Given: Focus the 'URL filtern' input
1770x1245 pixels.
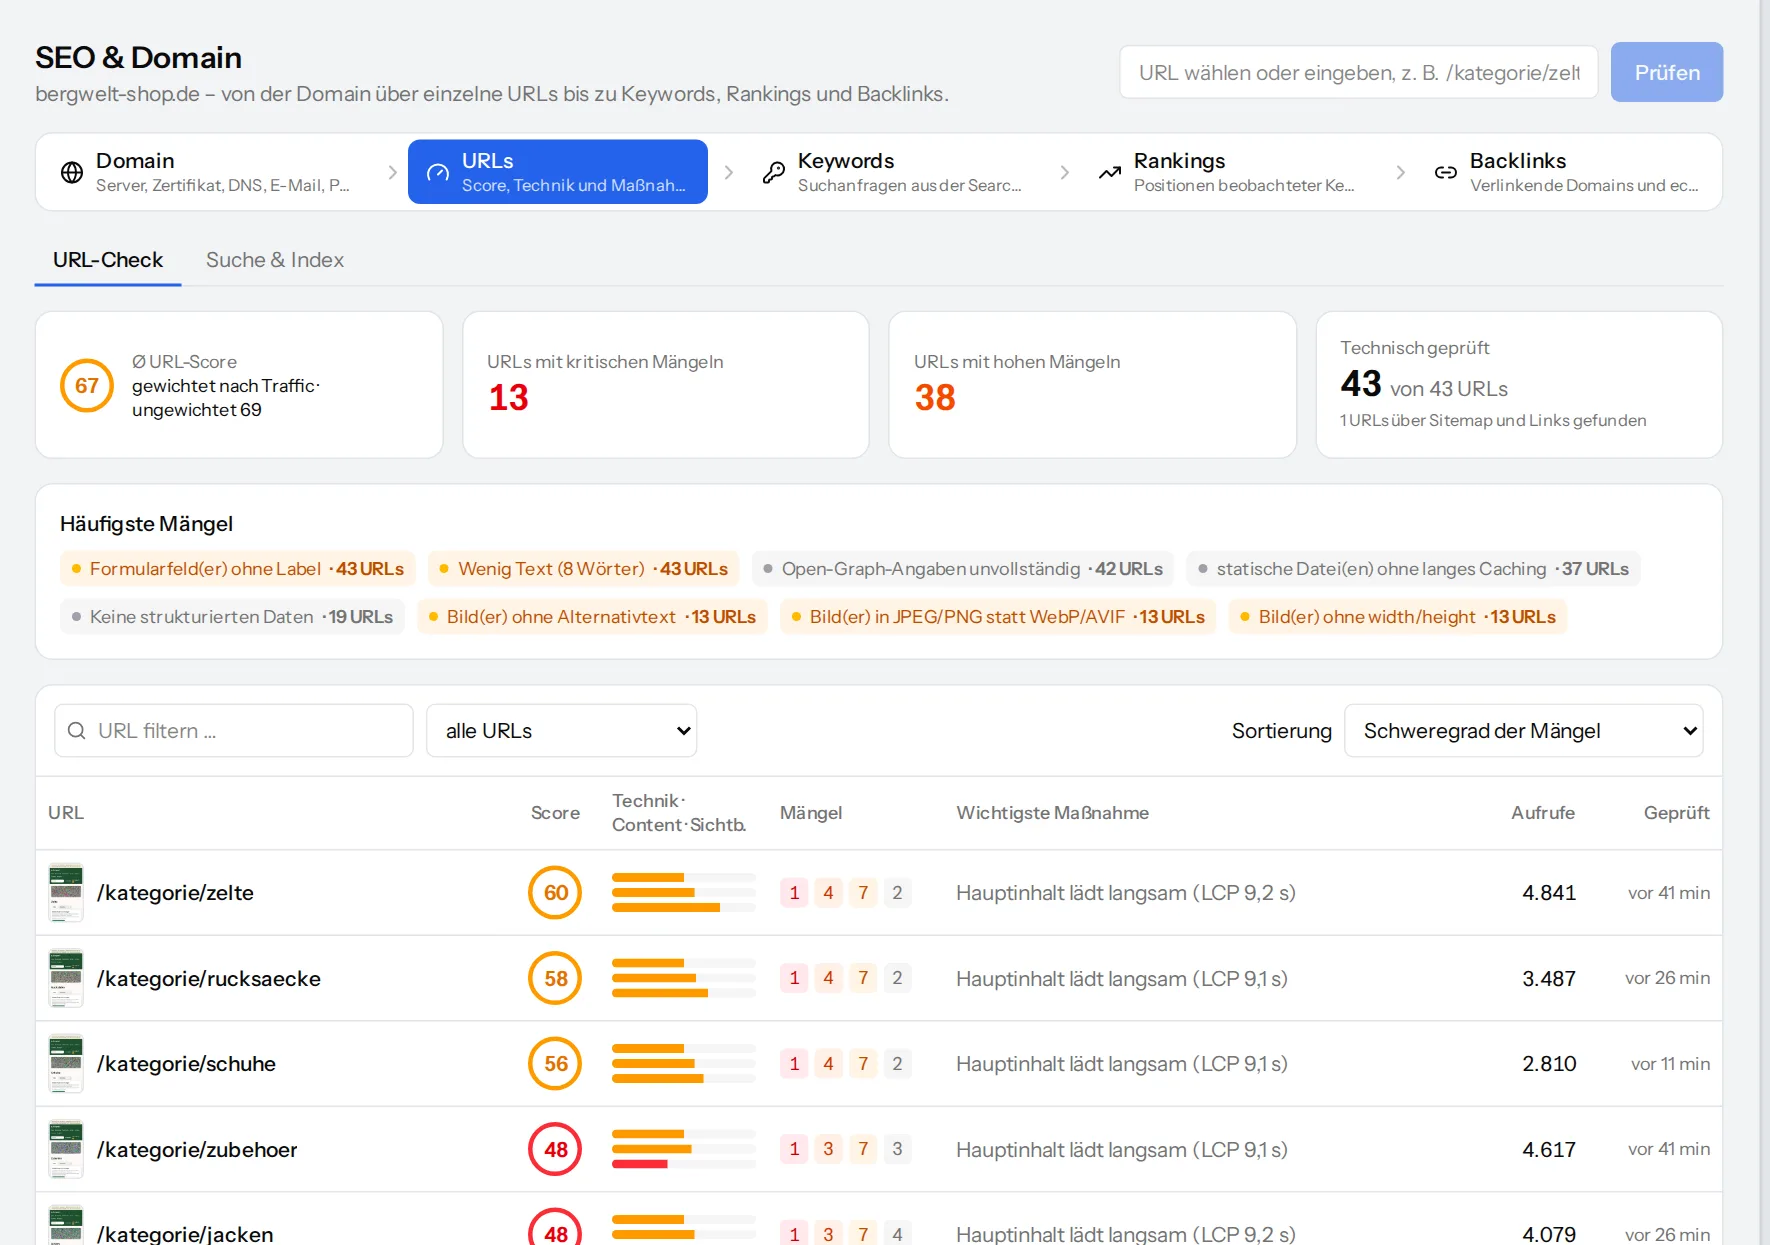Looking at the screenshot, I should point(234,731).
